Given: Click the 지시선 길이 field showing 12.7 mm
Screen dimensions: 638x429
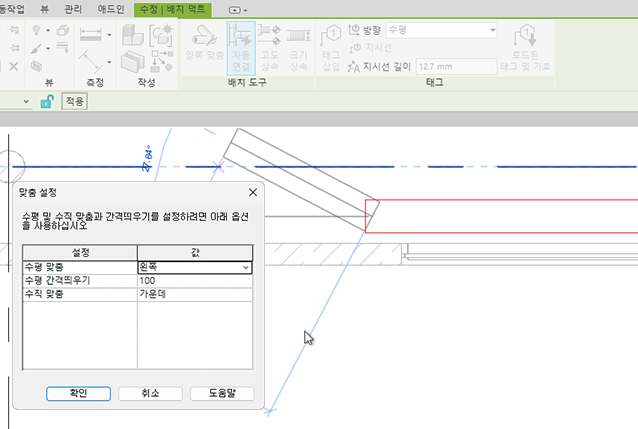Looking at the screenshot, I should tap(456, 66).
